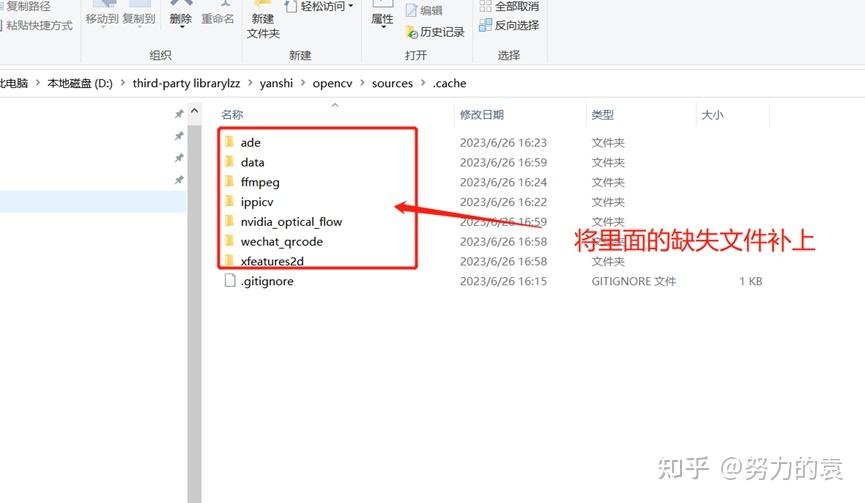Viewport: 865px width, 503px height.
Task: Click the ippicv folder icon
Action: pyautogui.click(x=229, y=201)
